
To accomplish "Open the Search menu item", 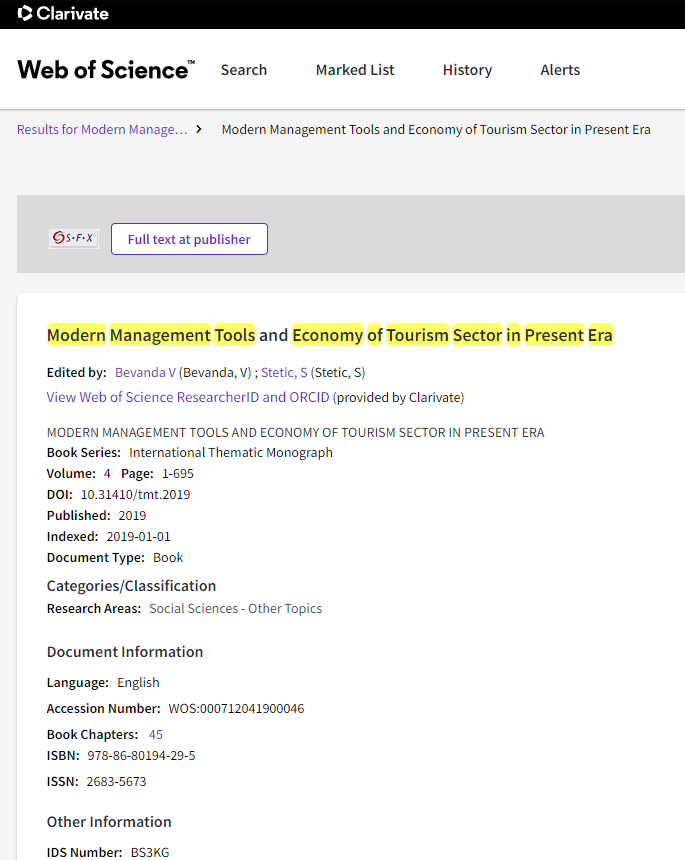I will 244,70.
